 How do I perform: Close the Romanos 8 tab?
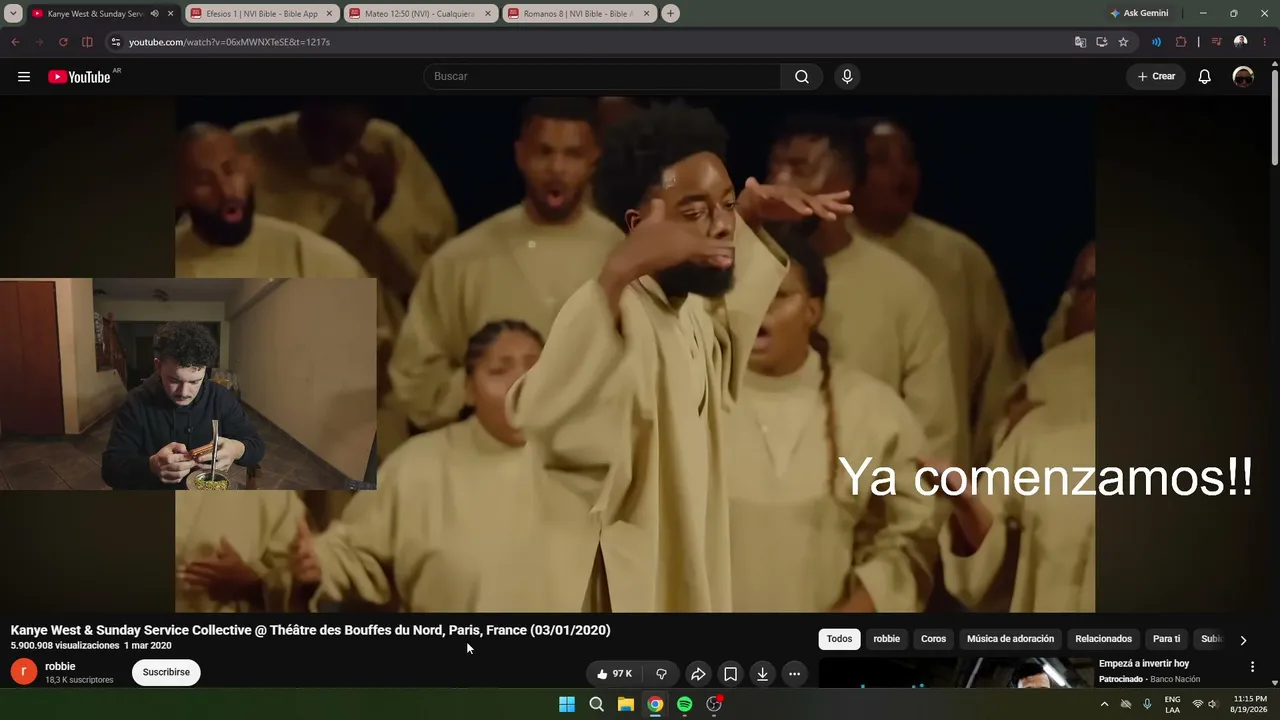coord(646,14)
